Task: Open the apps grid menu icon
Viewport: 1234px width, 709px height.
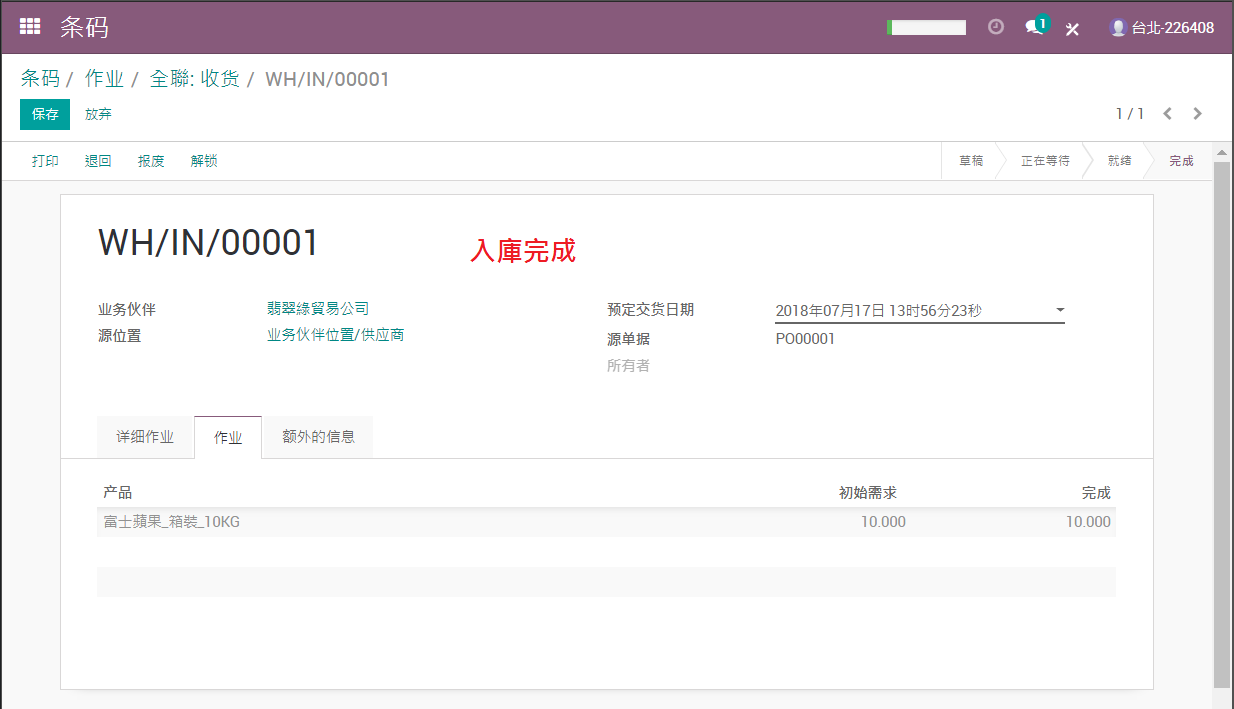Action: [x=30, y=27]
